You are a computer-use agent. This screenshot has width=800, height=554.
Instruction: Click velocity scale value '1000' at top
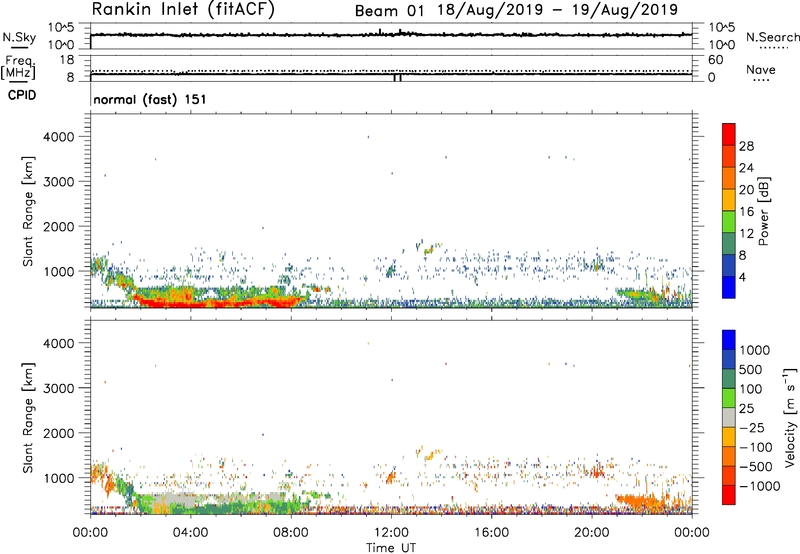755,350
